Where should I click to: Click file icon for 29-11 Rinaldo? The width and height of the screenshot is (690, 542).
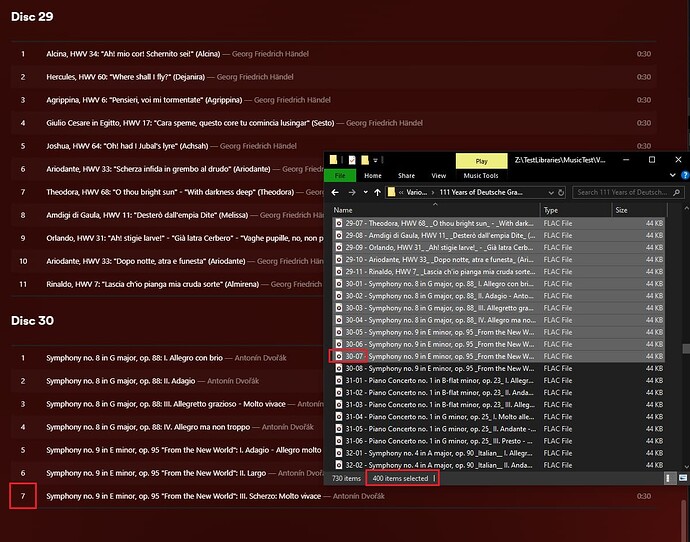tap(339, 272)
